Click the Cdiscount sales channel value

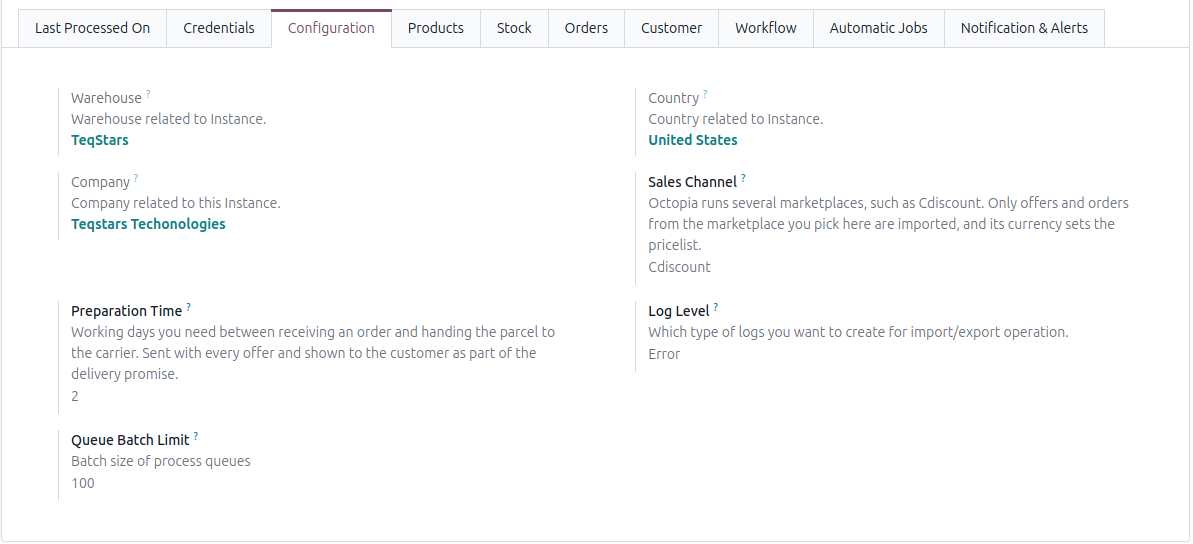tap(679, 267)
